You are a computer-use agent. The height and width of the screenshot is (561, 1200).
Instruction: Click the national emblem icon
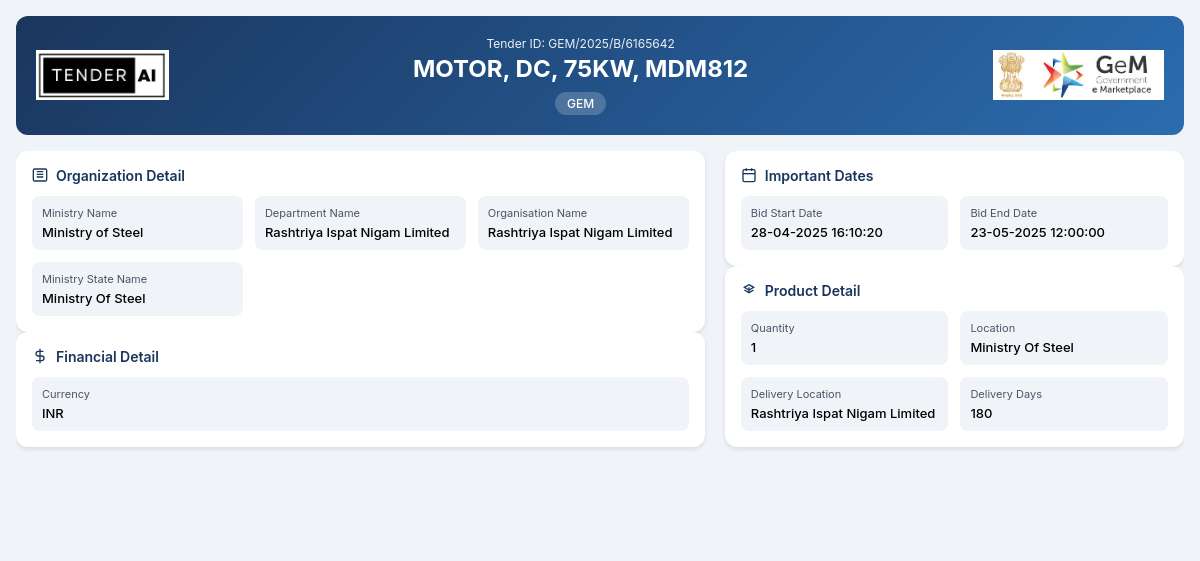(x=1012, y=75)
